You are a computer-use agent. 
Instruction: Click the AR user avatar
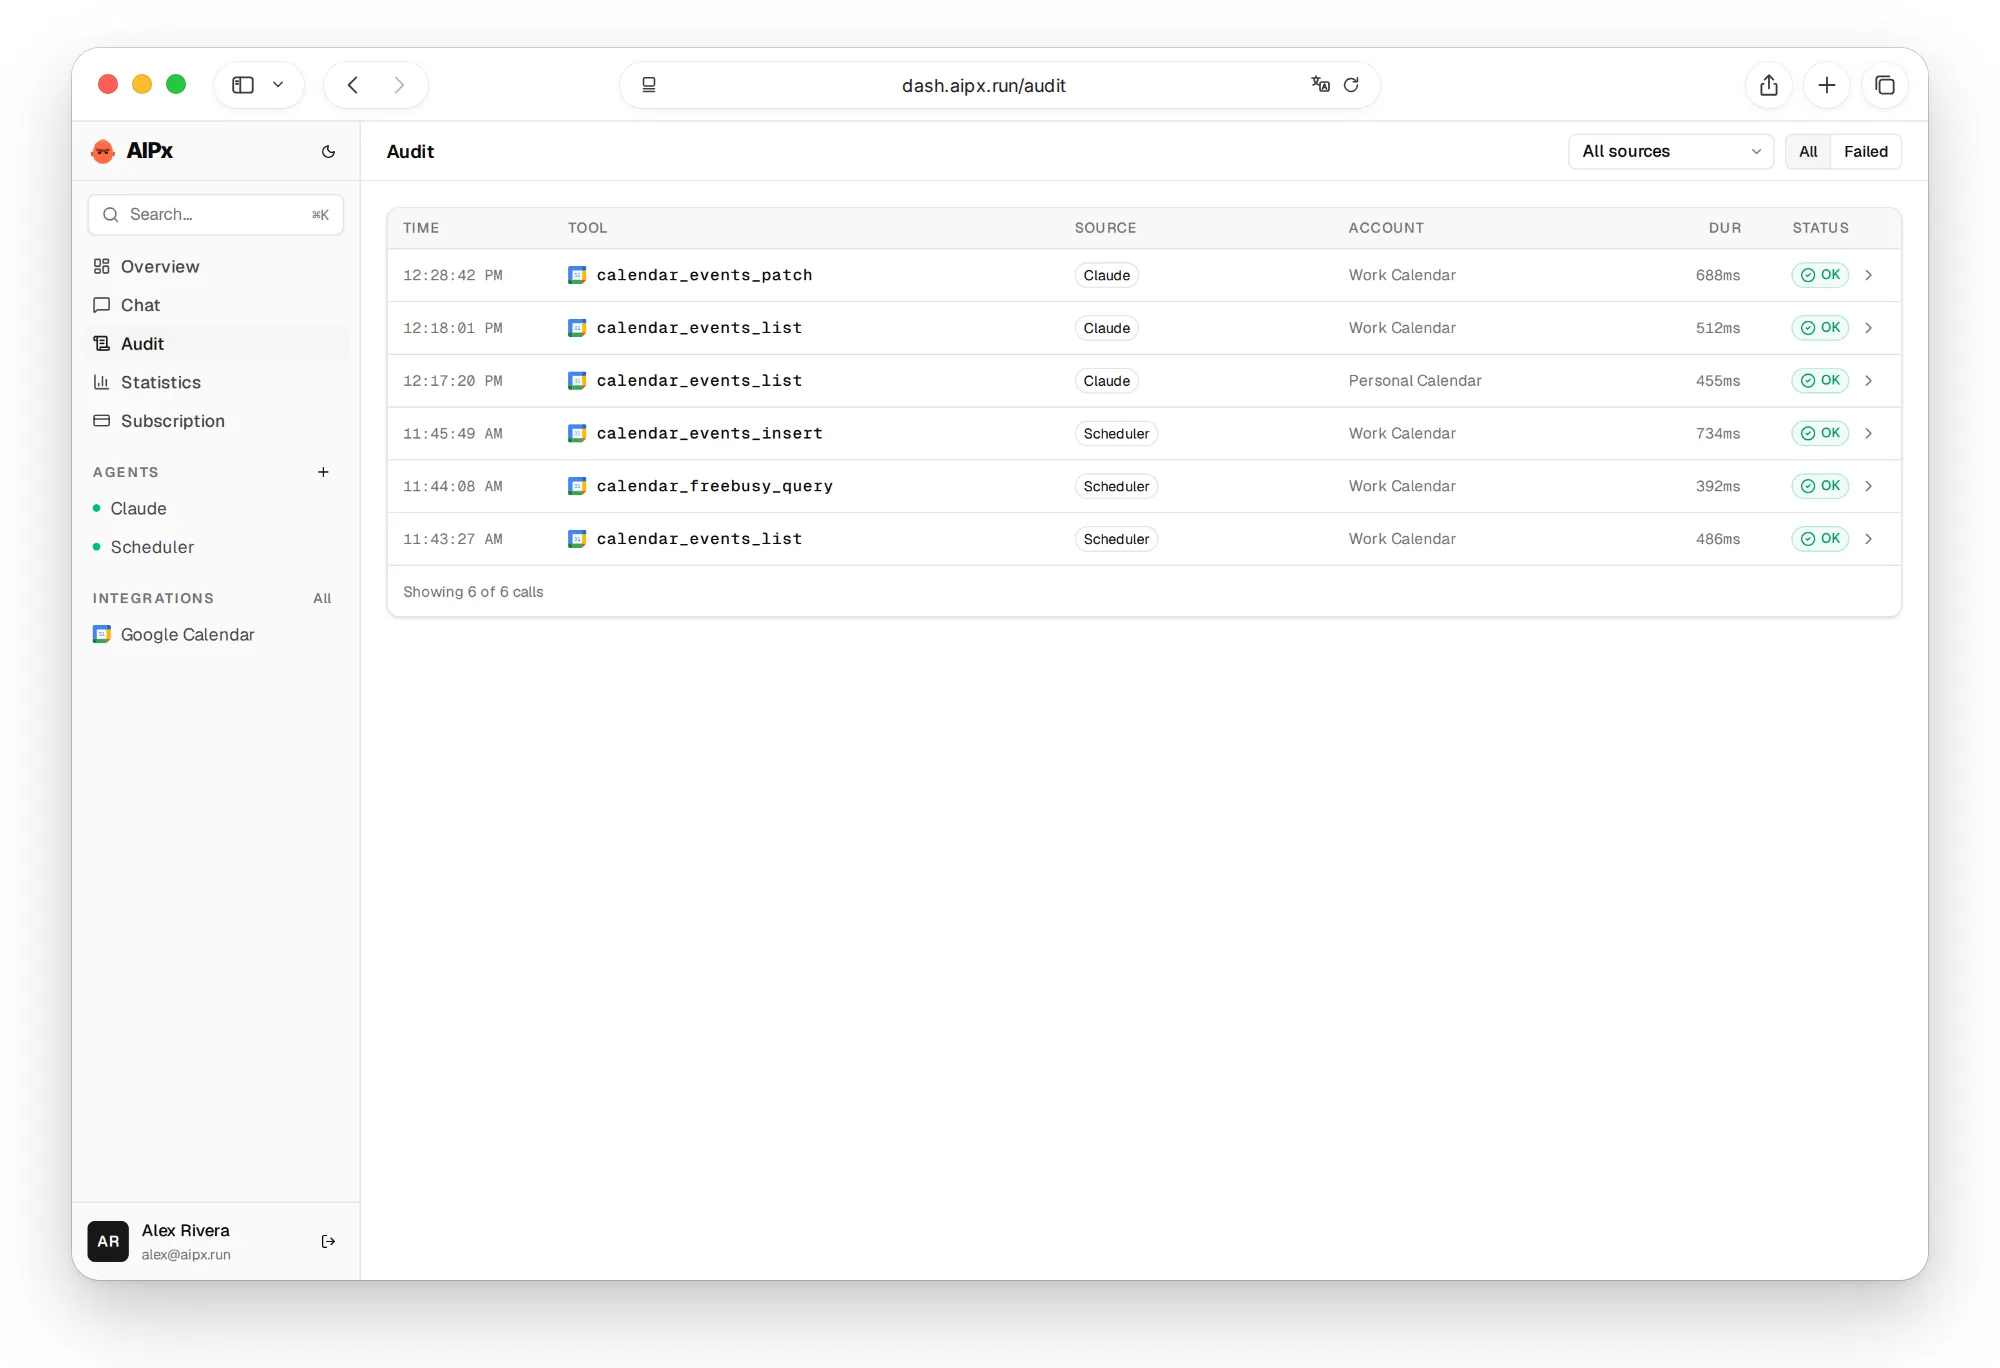click(x=108, y=1241)
